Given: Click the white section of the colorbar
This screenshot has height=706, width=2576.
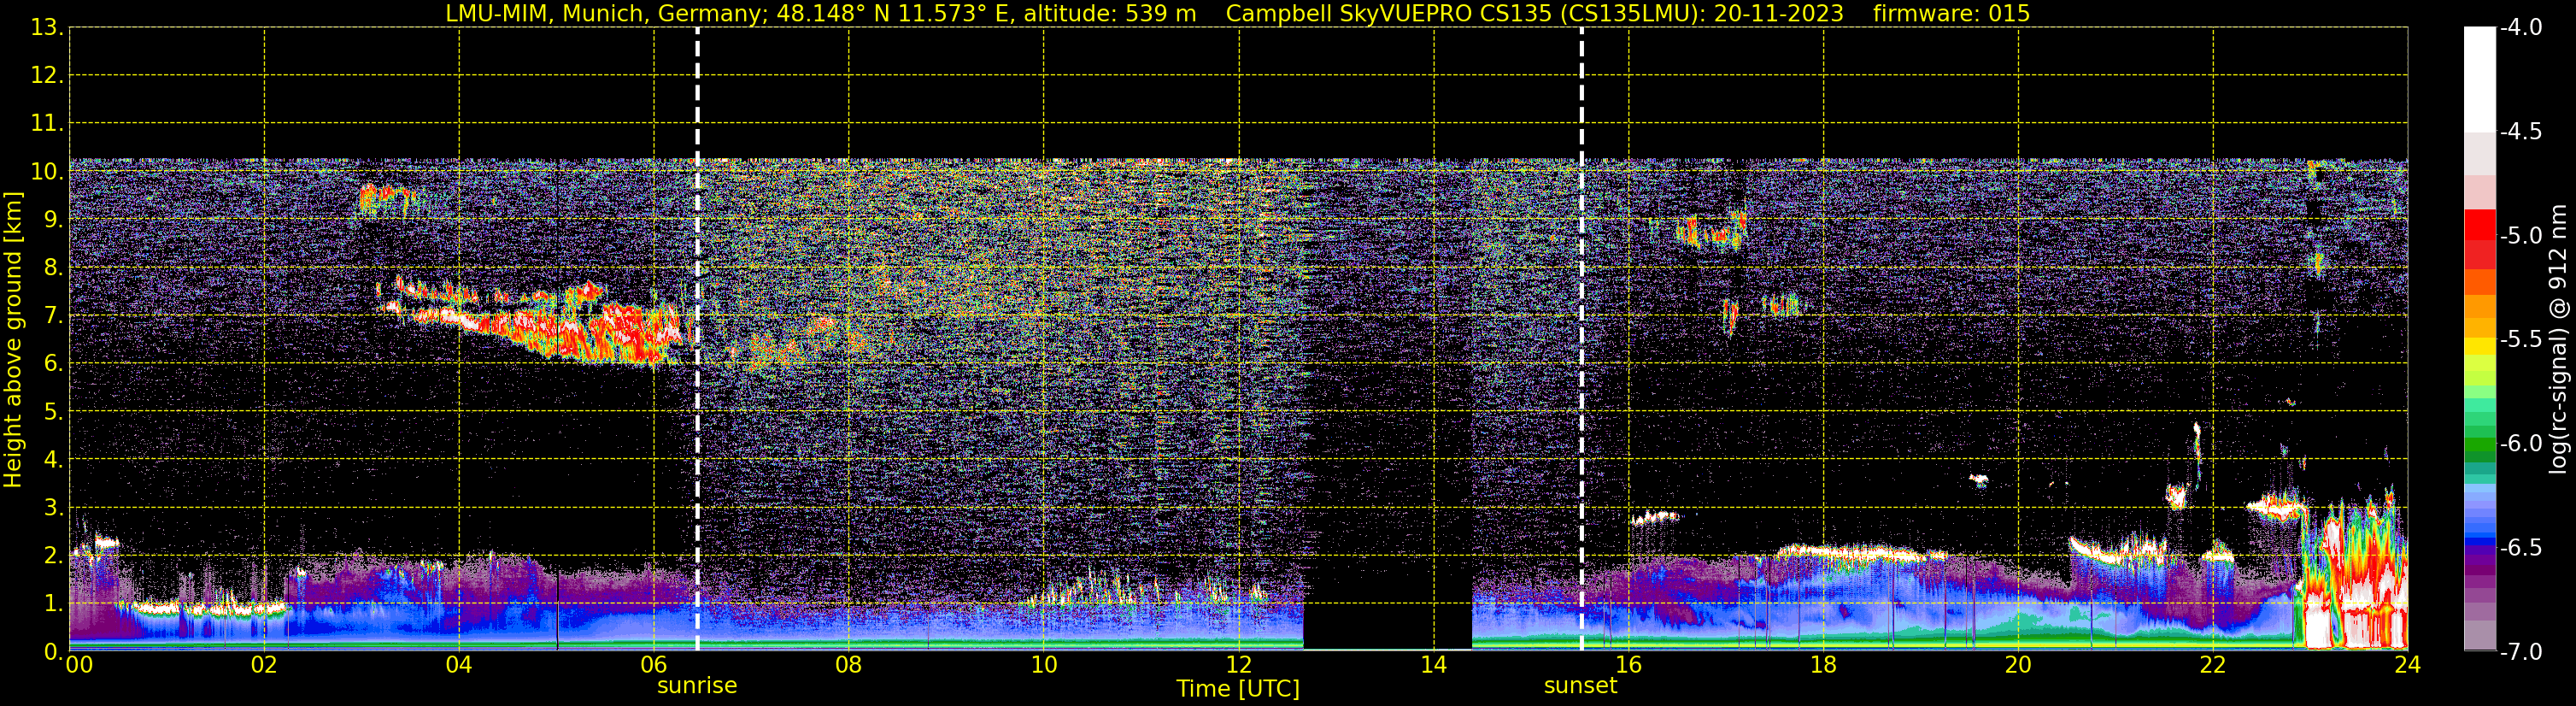Looking at the screenshot, I should coord(2479,80).
